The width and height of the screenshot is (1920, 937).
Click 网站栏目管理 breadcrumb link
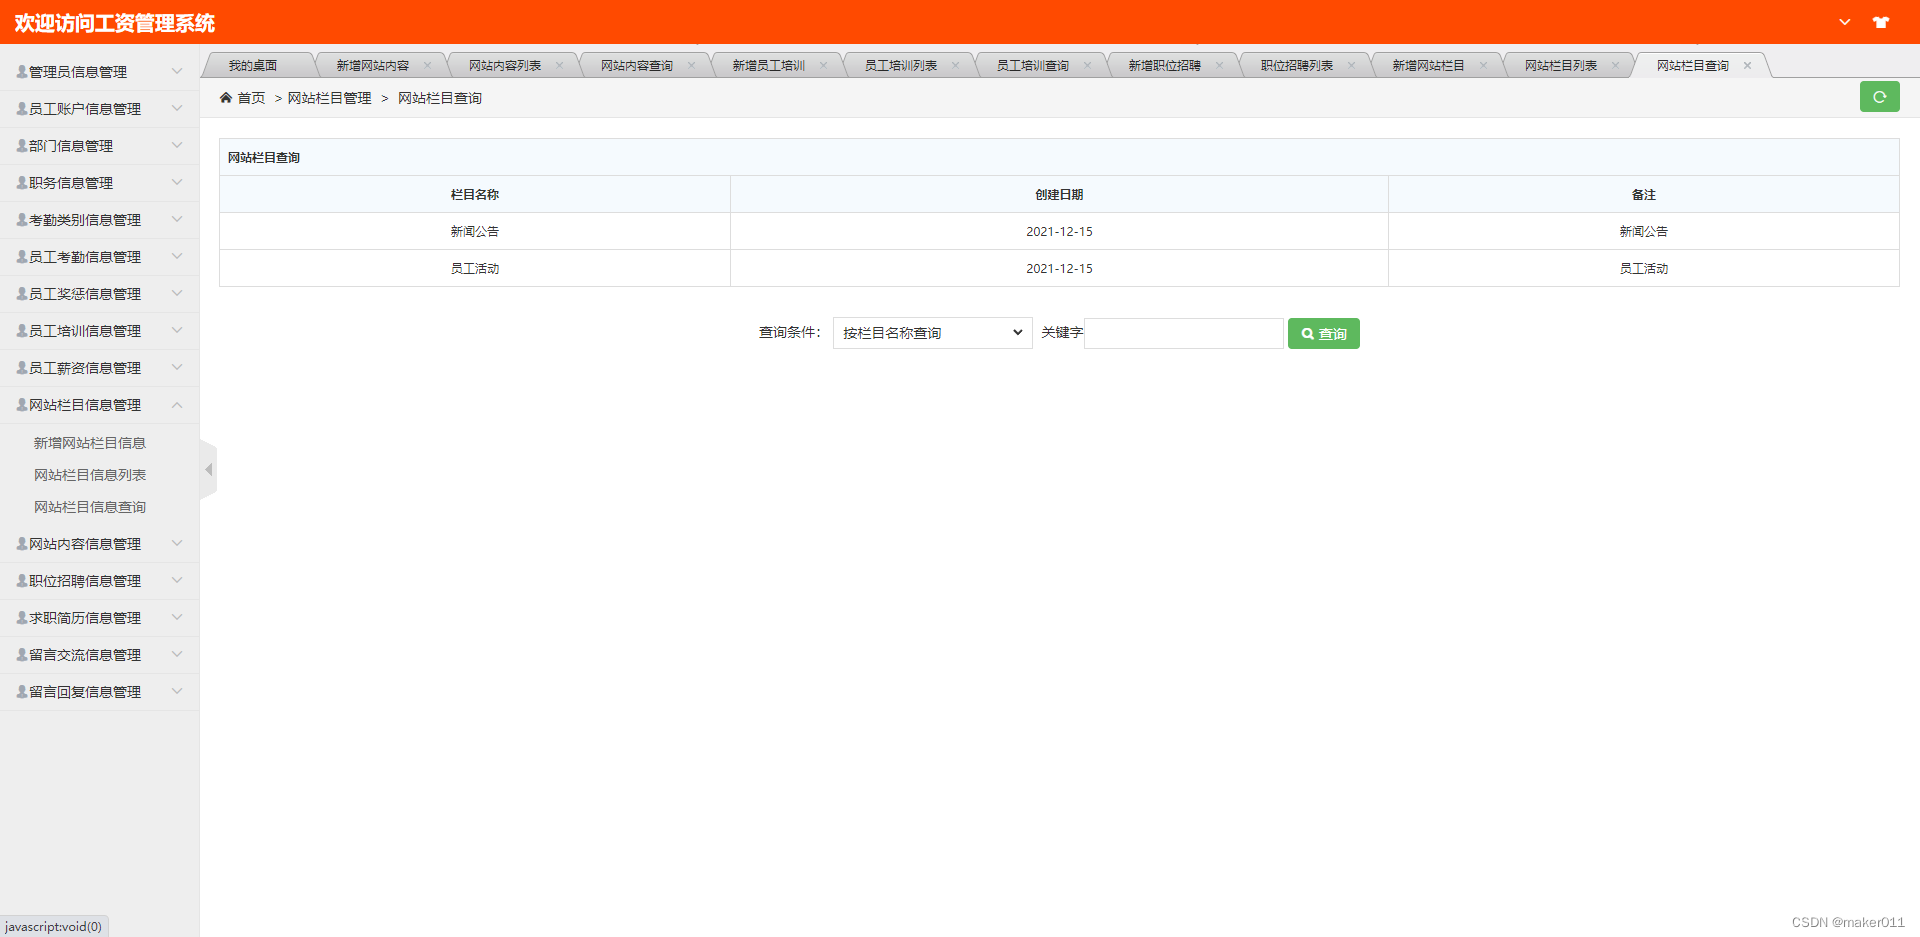pyautogui.click(x=329, y=98)
